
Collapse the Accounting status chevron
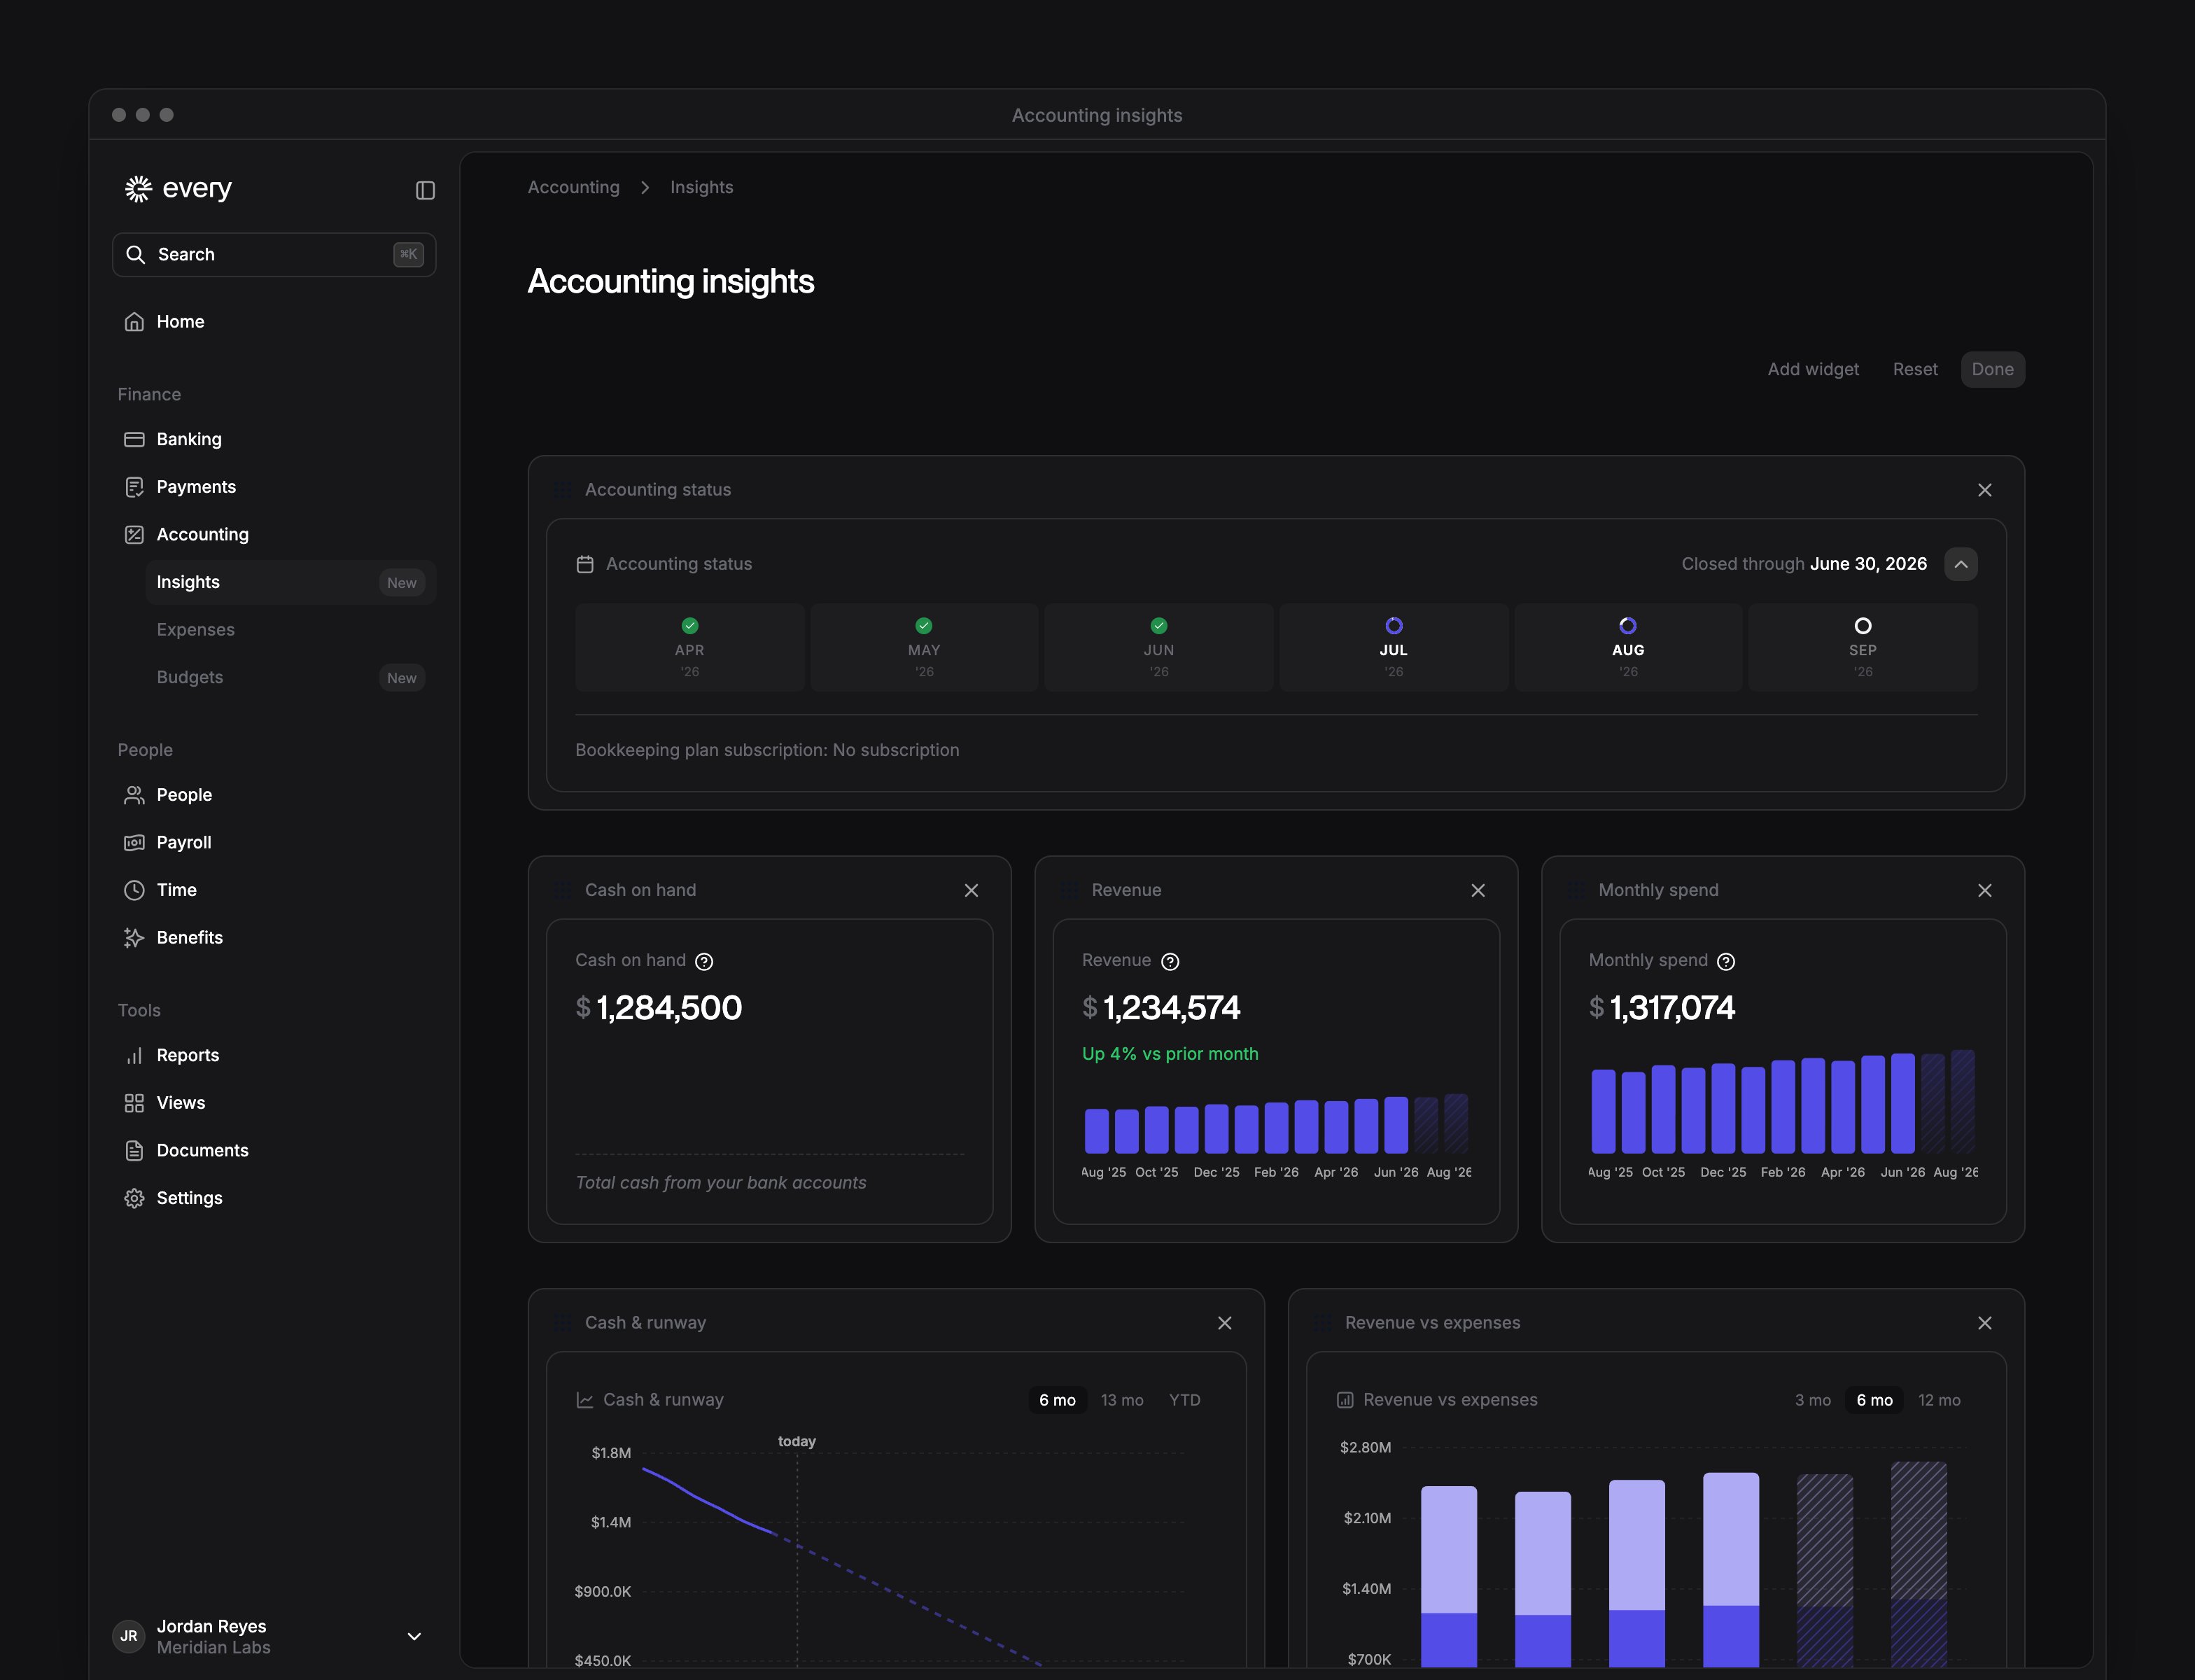coord(1961,564)
